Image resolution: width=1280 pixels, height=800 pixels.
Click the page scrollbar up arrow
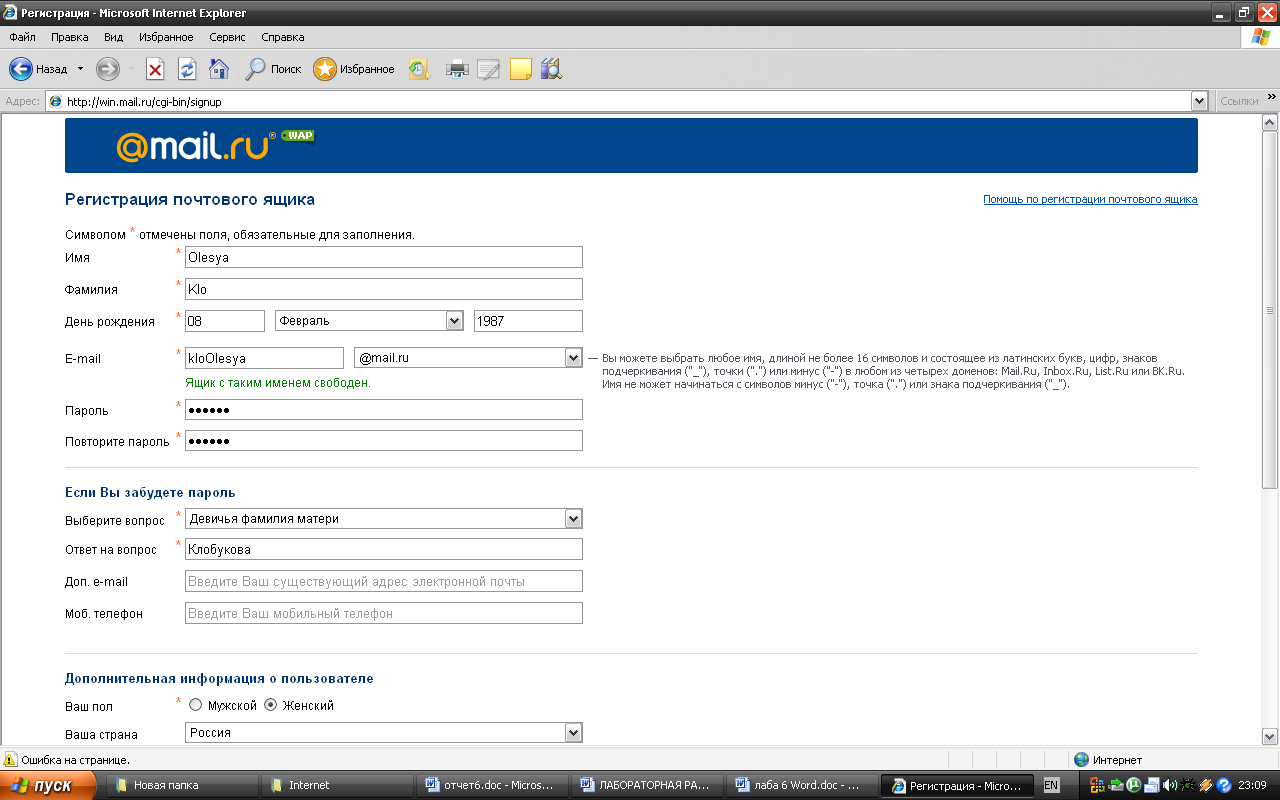click(1270, 122)
